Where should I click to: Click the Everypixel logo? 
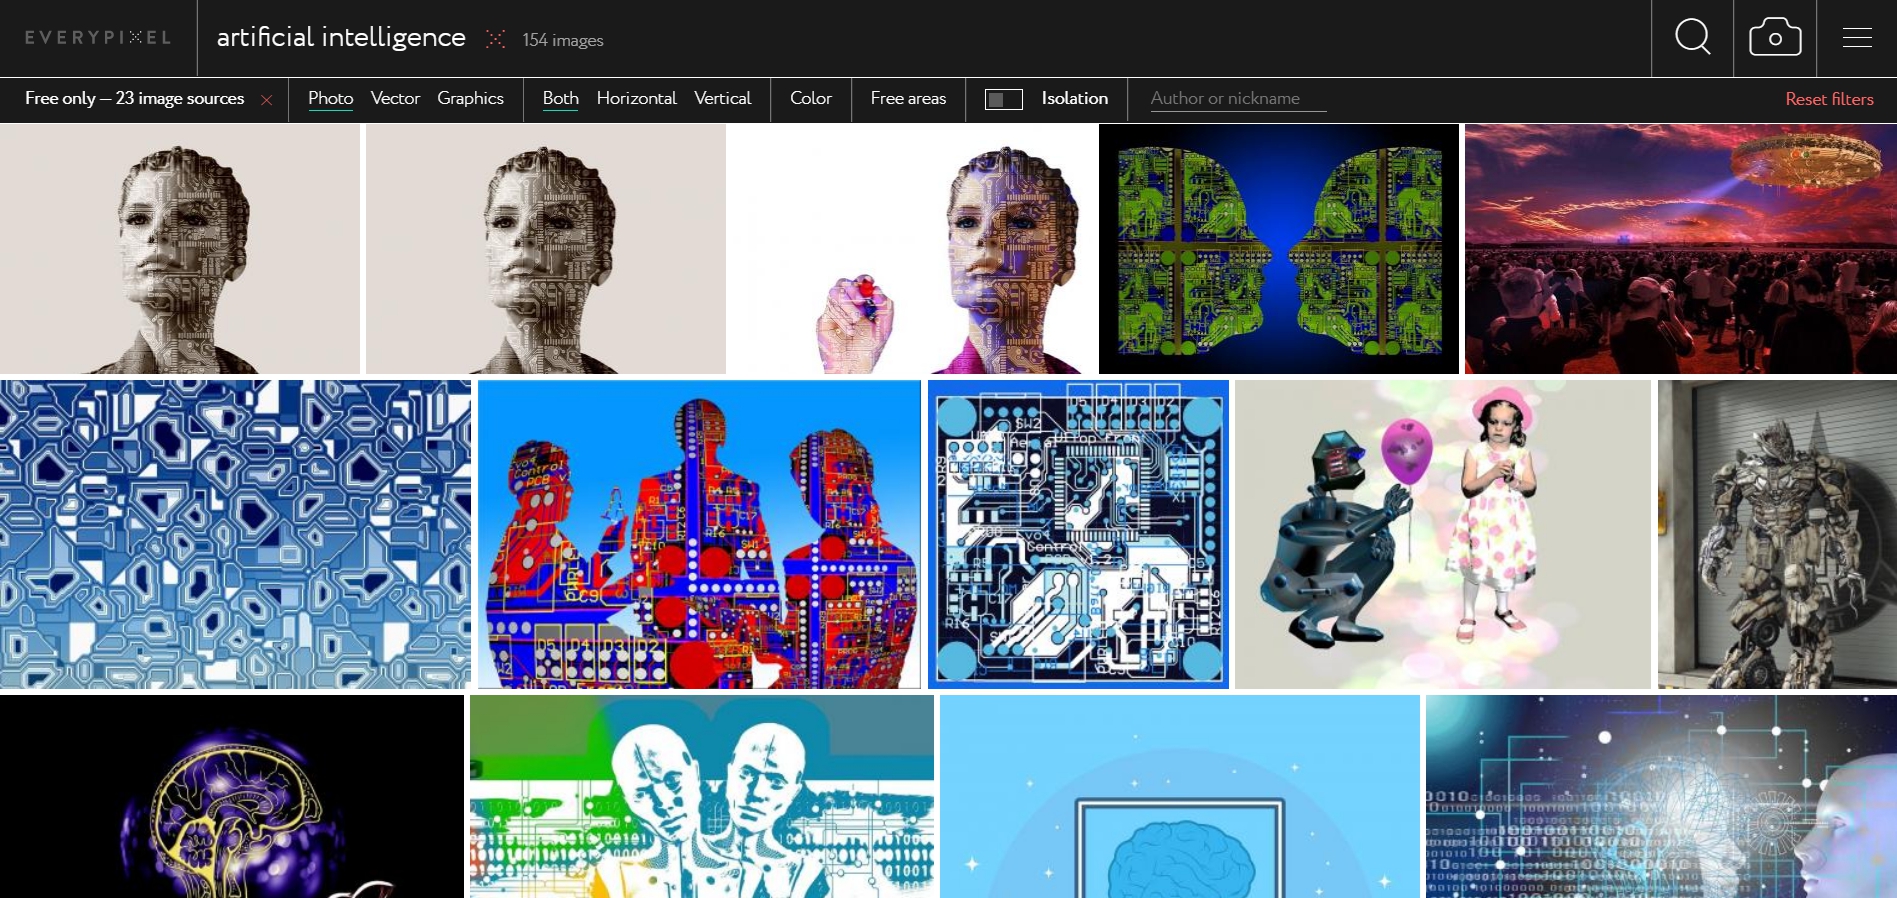[98, 38]
